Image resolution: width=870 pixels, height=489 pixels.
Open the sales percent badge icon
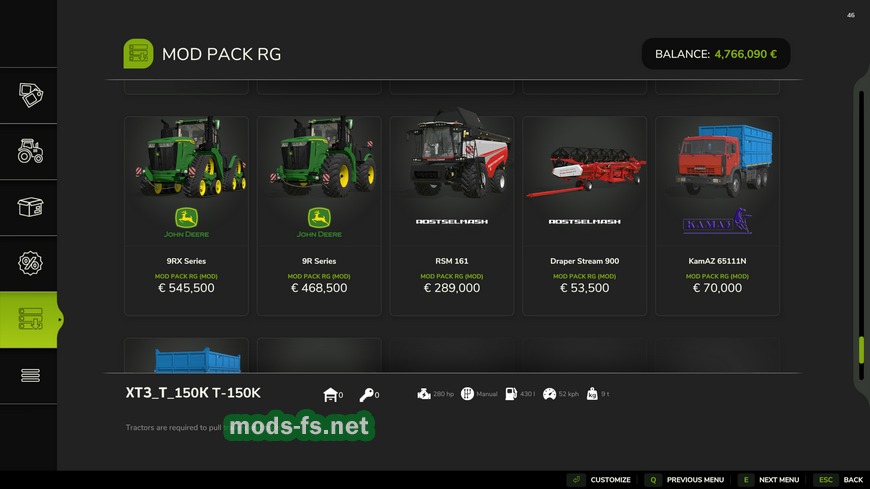pyautogui.click(x=31, y=263)
